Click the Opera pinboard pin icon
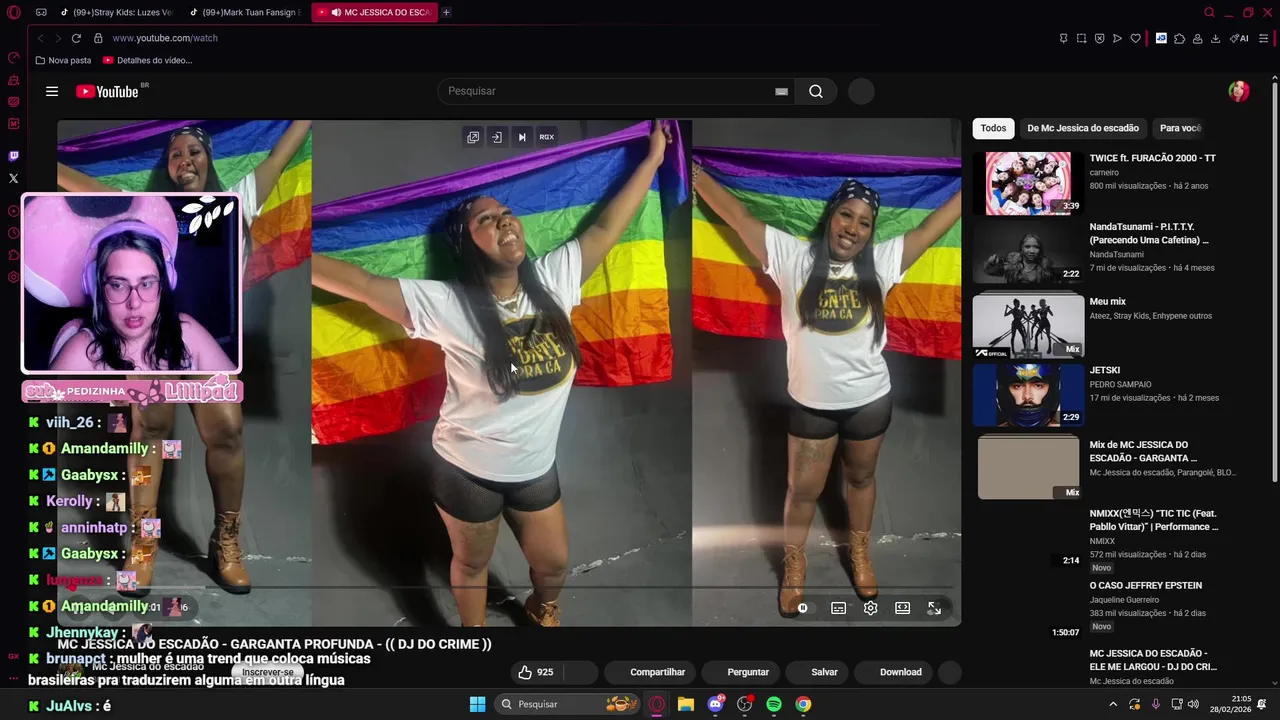Viewport: 1280px width, 720px height. tap(1063, 38)
